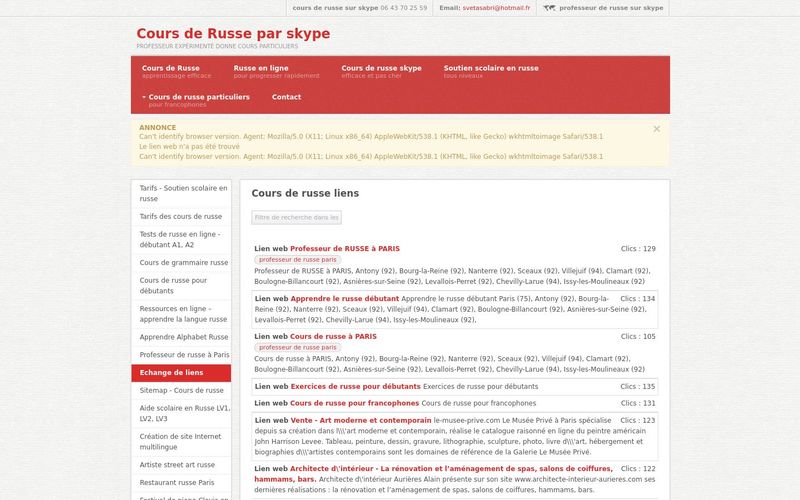
Task: Open Tests de russe en ligne sidebar item
Action: [x=181, y=239]
